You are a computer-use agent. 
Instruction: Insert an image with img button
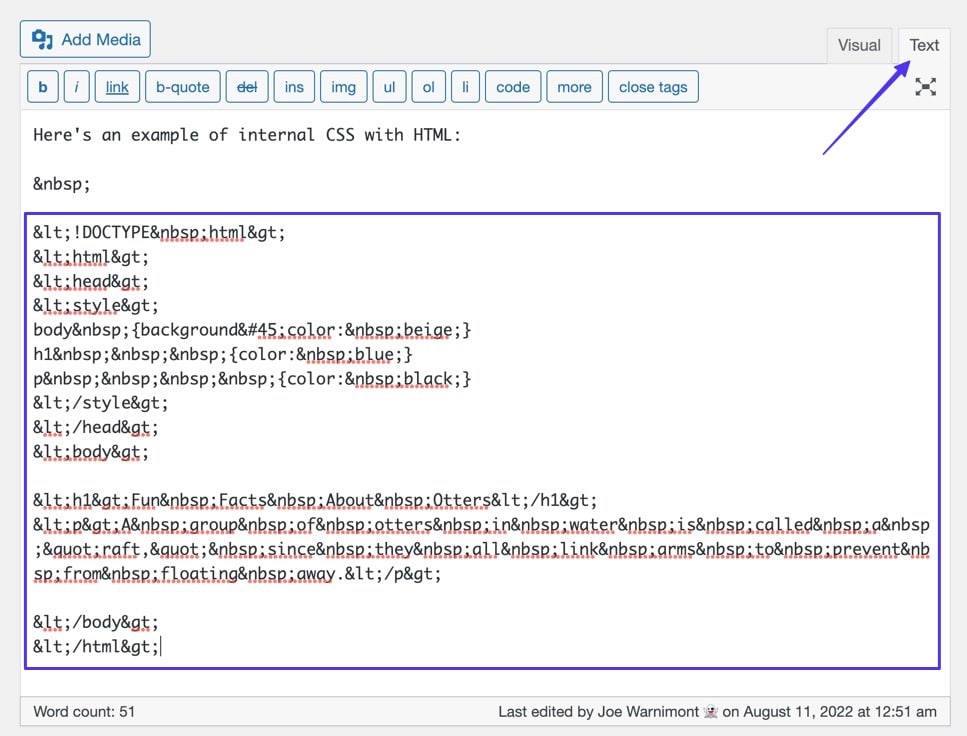[x=343, y=87]
